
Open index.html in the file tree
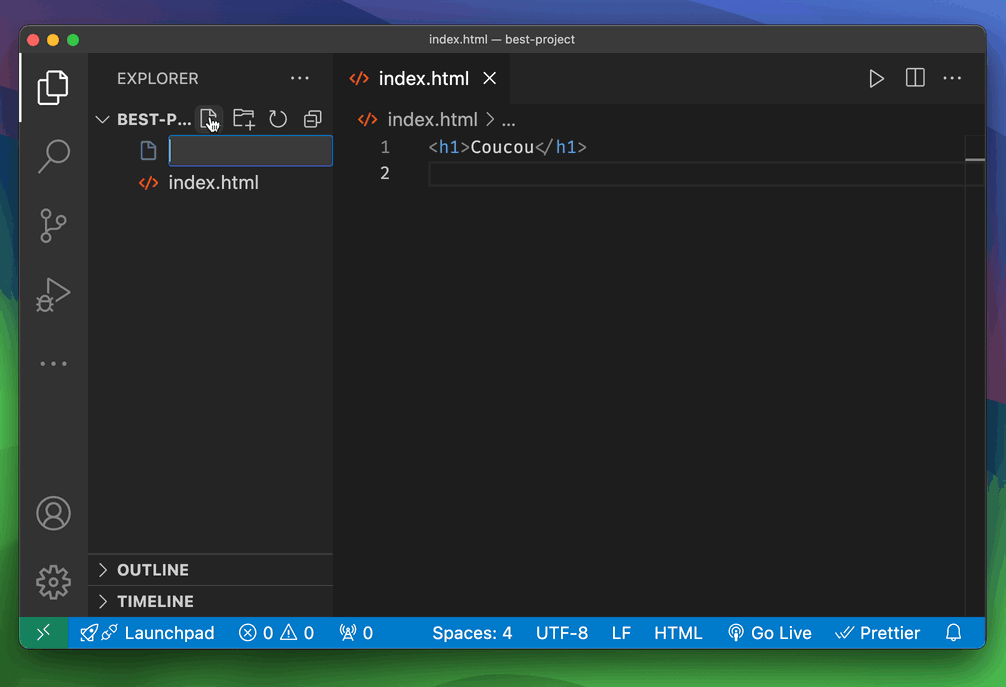pyautogui.click(x=213, y=183)
